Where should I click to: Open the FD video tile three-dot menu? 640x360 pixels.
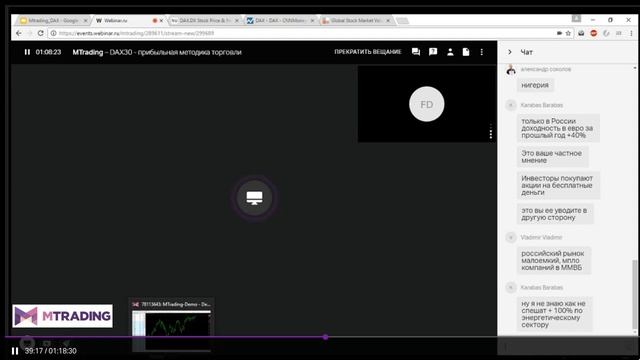point(491,132)
